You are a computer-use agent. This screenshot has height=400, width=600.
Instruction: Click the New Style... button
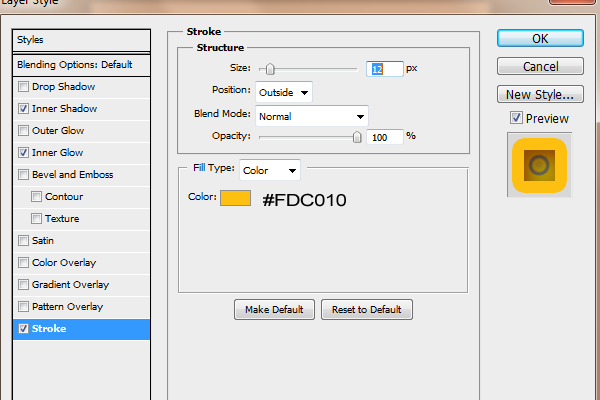540,95
